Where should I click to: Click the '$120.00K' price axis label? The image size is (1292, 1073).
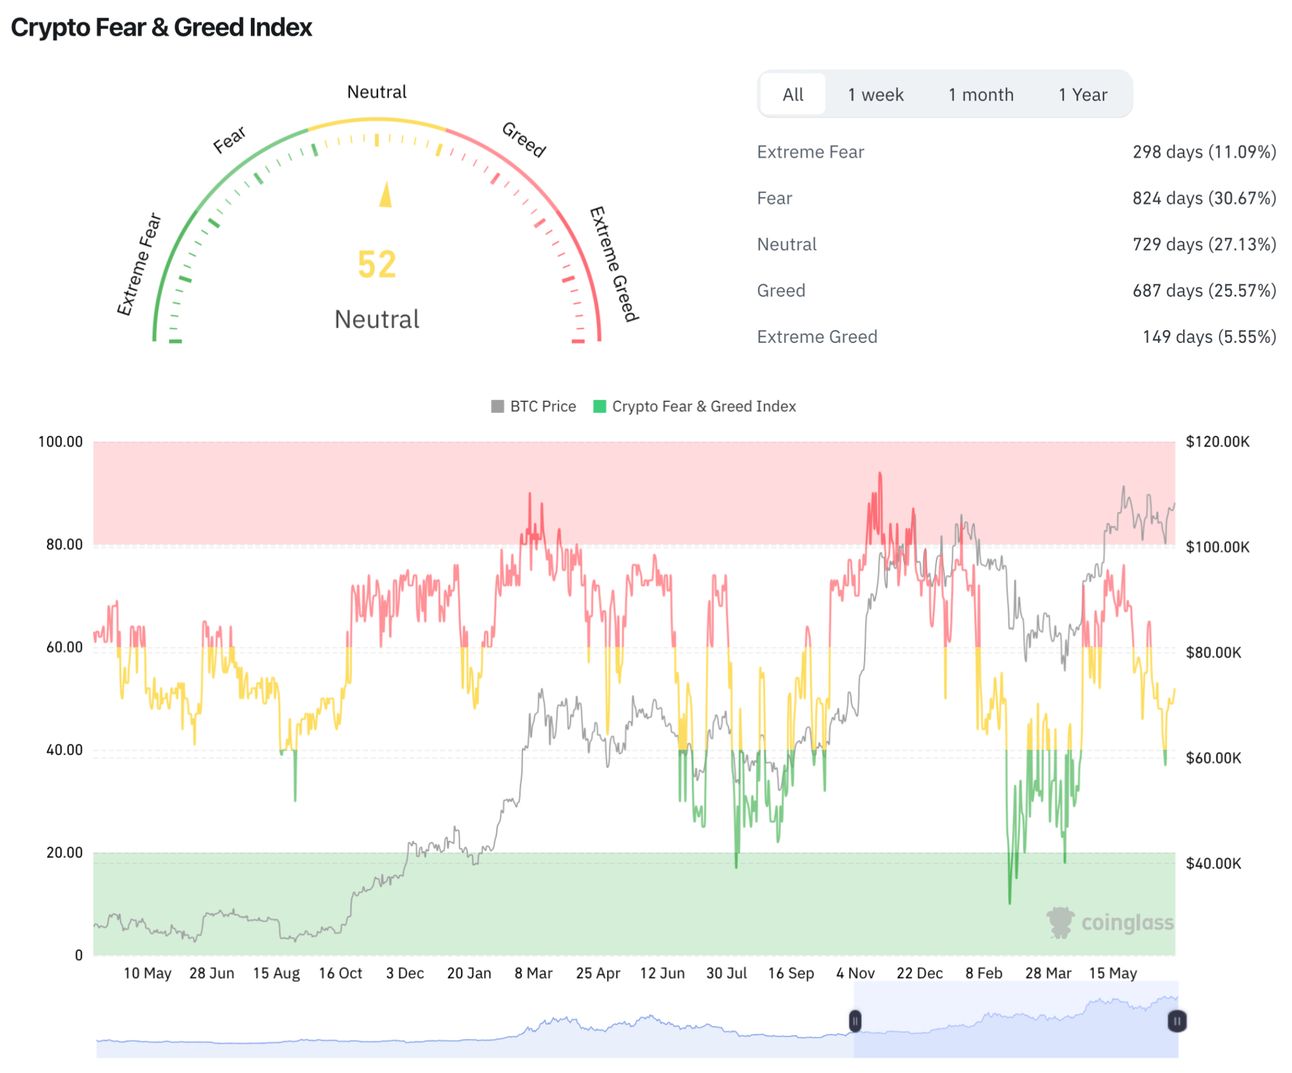1218,442
